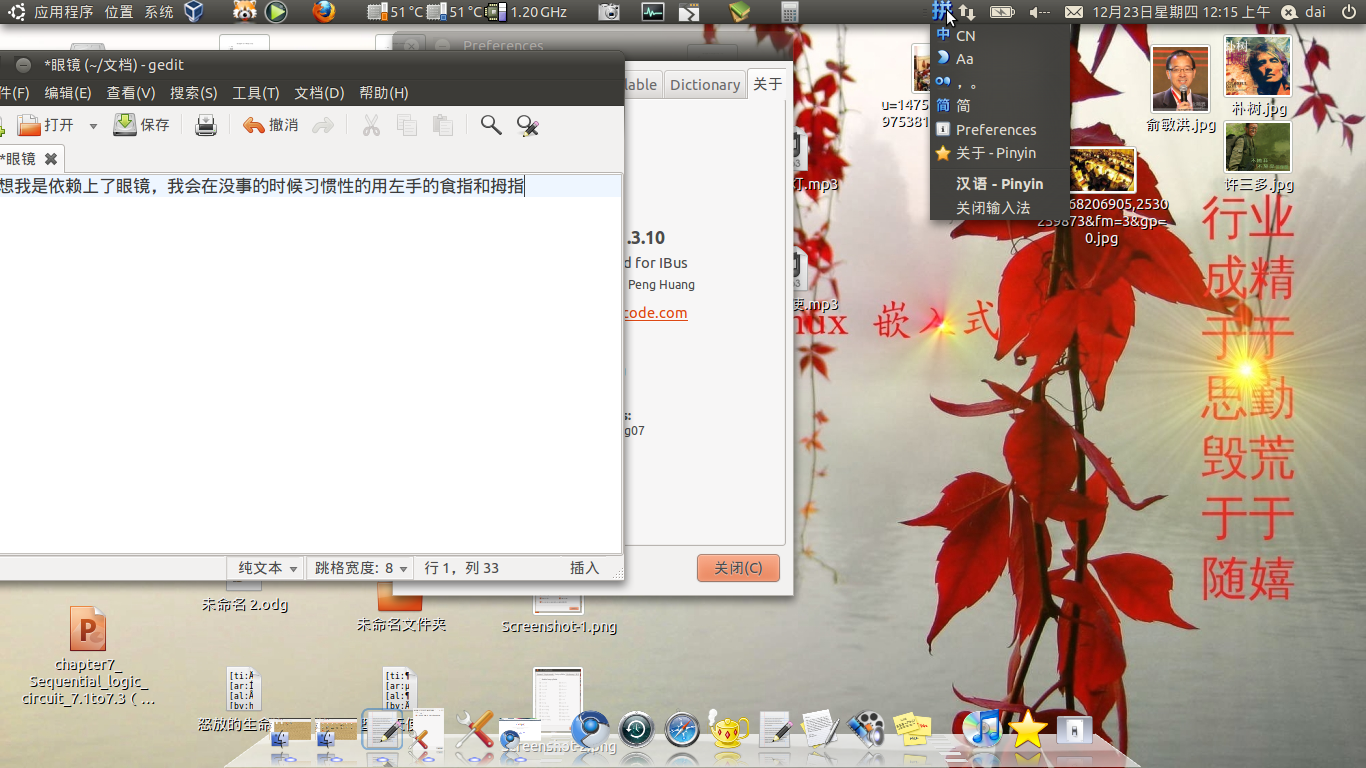
Task: Toggle punctuation width in IBus menu
Action: pyautogui.click(x=1000, y=82)
